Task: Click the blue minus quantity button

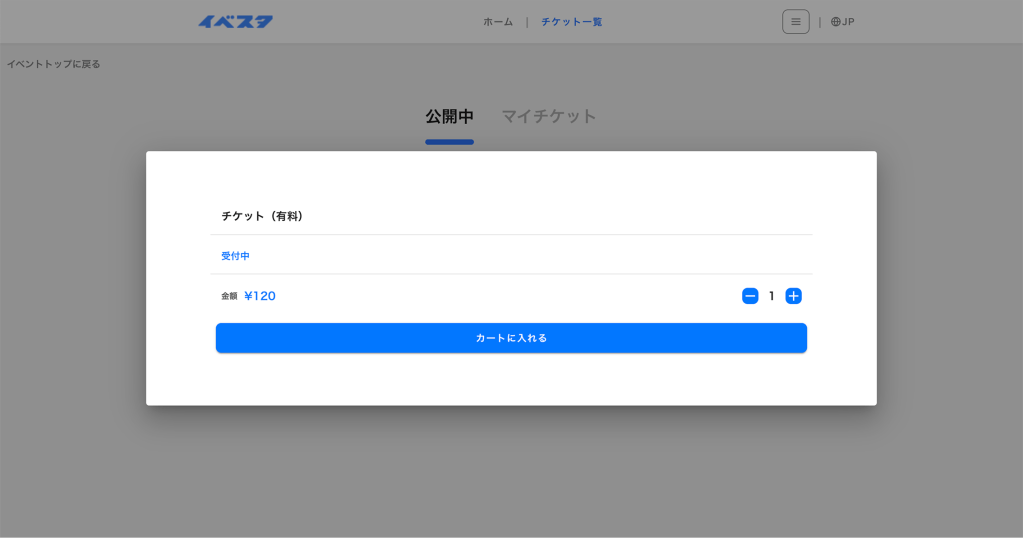Action: (750, 296)
